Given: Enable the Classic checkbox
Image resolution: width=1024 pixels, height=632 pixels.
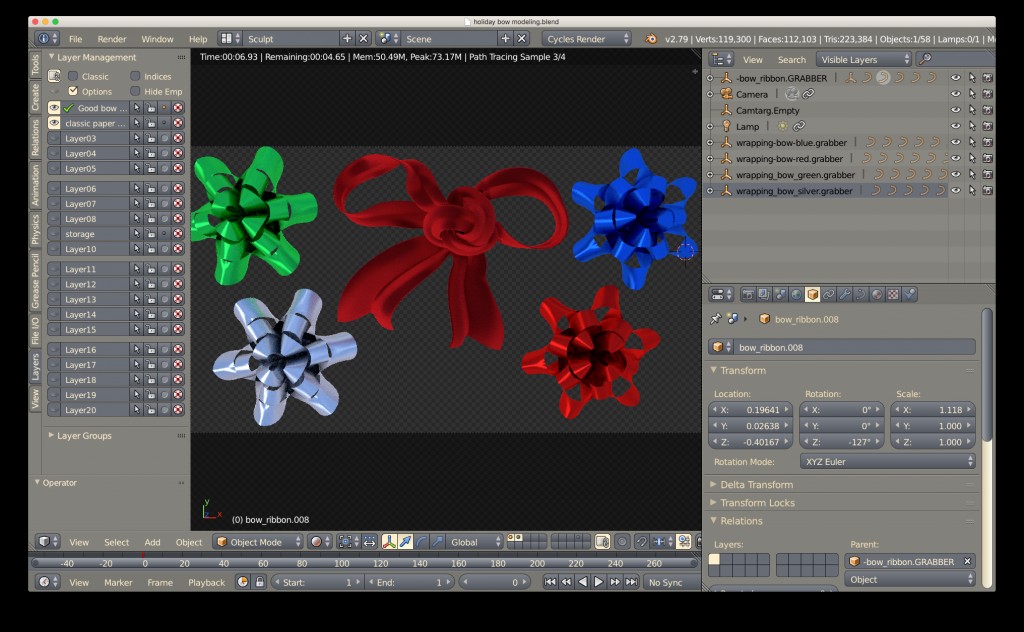Looking at the screenshot, I should [73, 76].
